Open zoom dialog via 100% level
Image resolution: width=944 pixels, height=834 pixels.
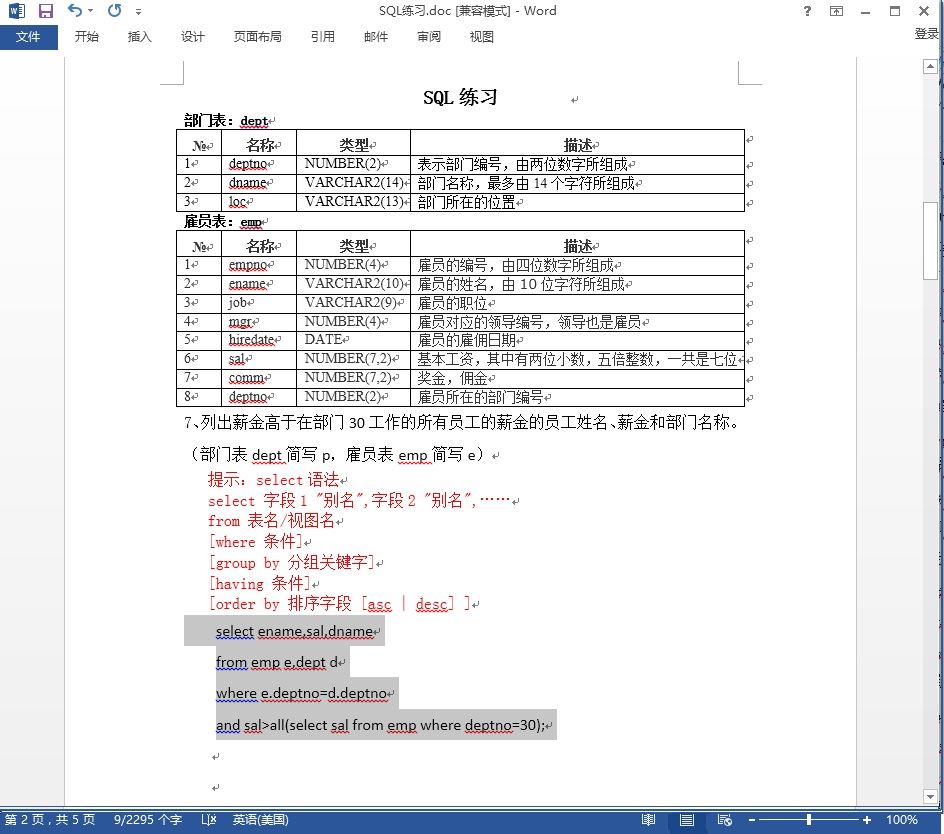coord(901,820)
